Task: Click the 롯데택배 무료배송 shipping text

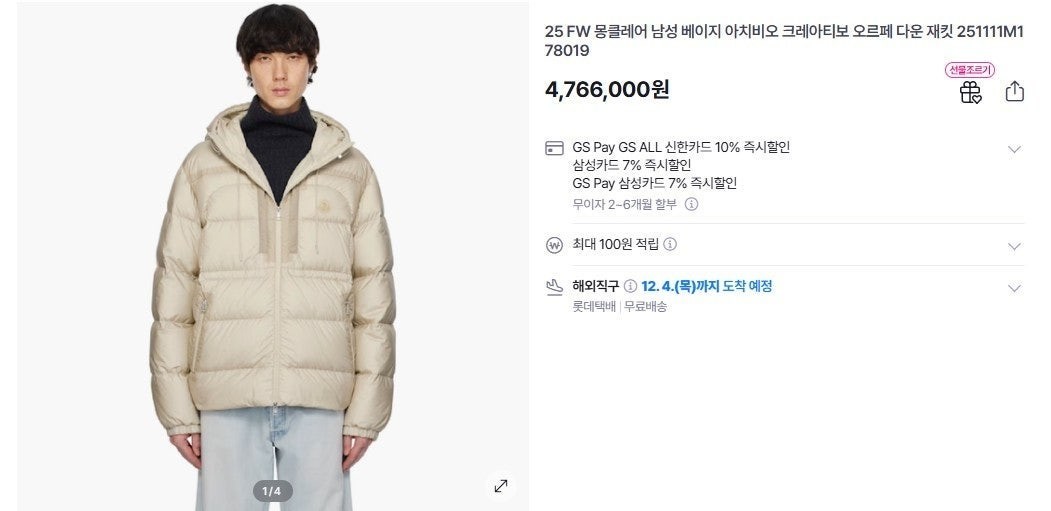Action: pos(619,307)
